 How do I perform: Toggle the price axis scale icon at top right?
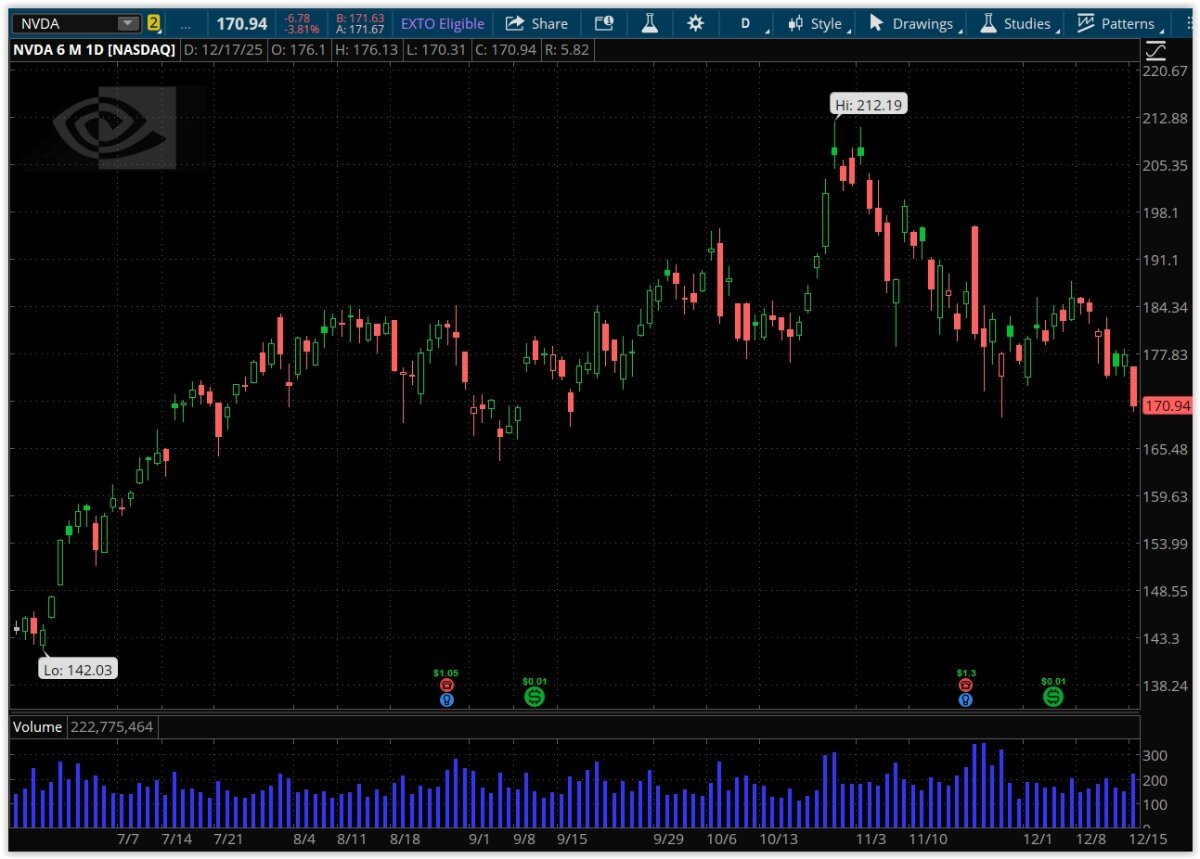click(x=1155, y=49)
